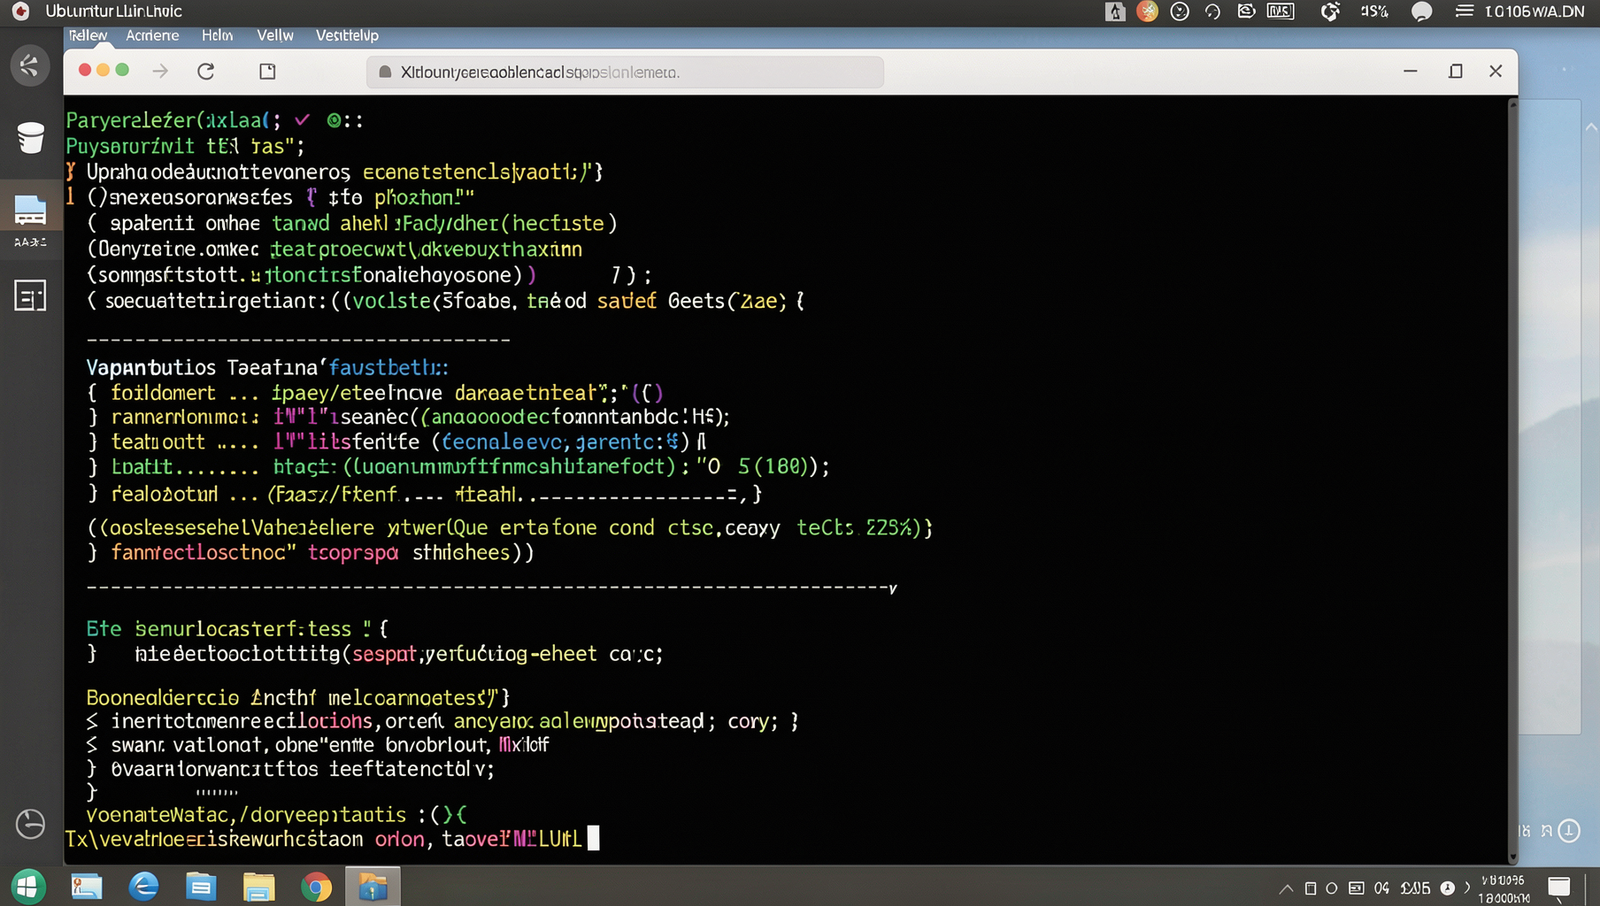Open the Vellw menu
The height and width of the screenshot is (906, 1600).
(x=275, y=35)
